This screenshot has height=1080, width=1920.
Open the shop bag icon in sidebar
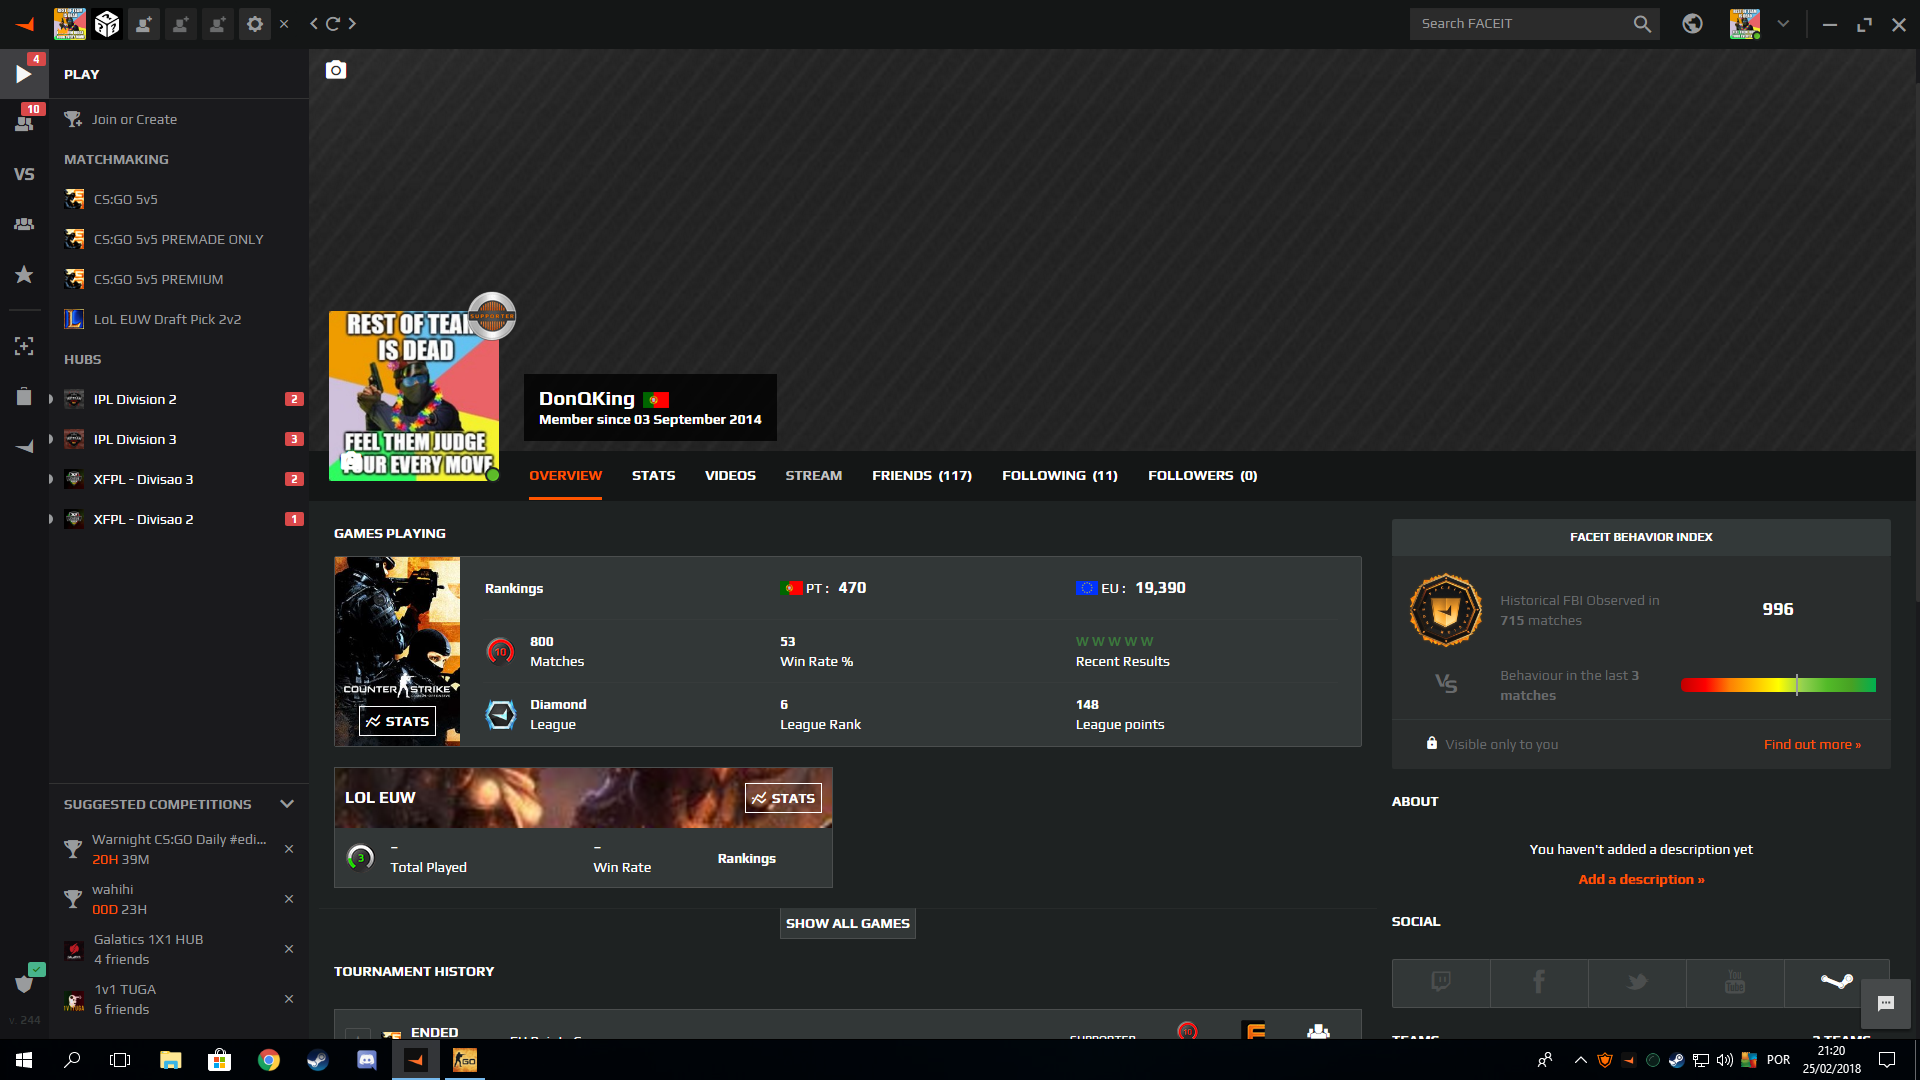[24, 396]
